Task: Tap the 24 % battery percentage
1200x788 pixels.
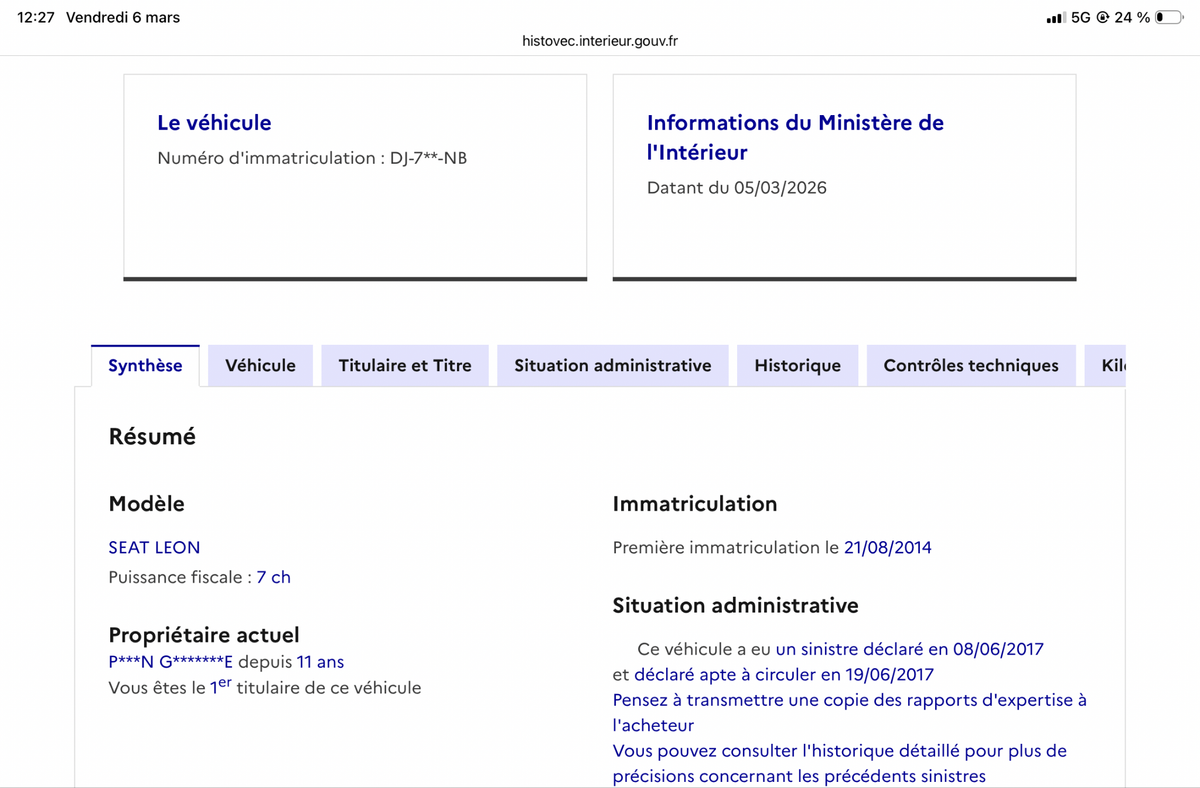Action: click(x=1132, y=18)
